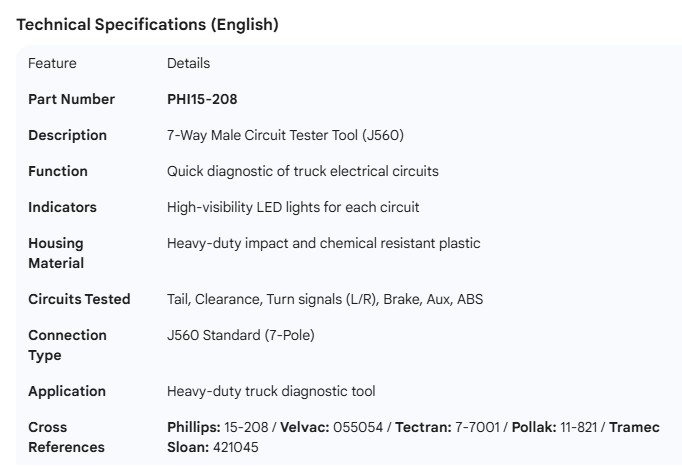This screenshot has height=466, width=682.
Task: Select the Connection Type row label
Action: tap(67, 345)
